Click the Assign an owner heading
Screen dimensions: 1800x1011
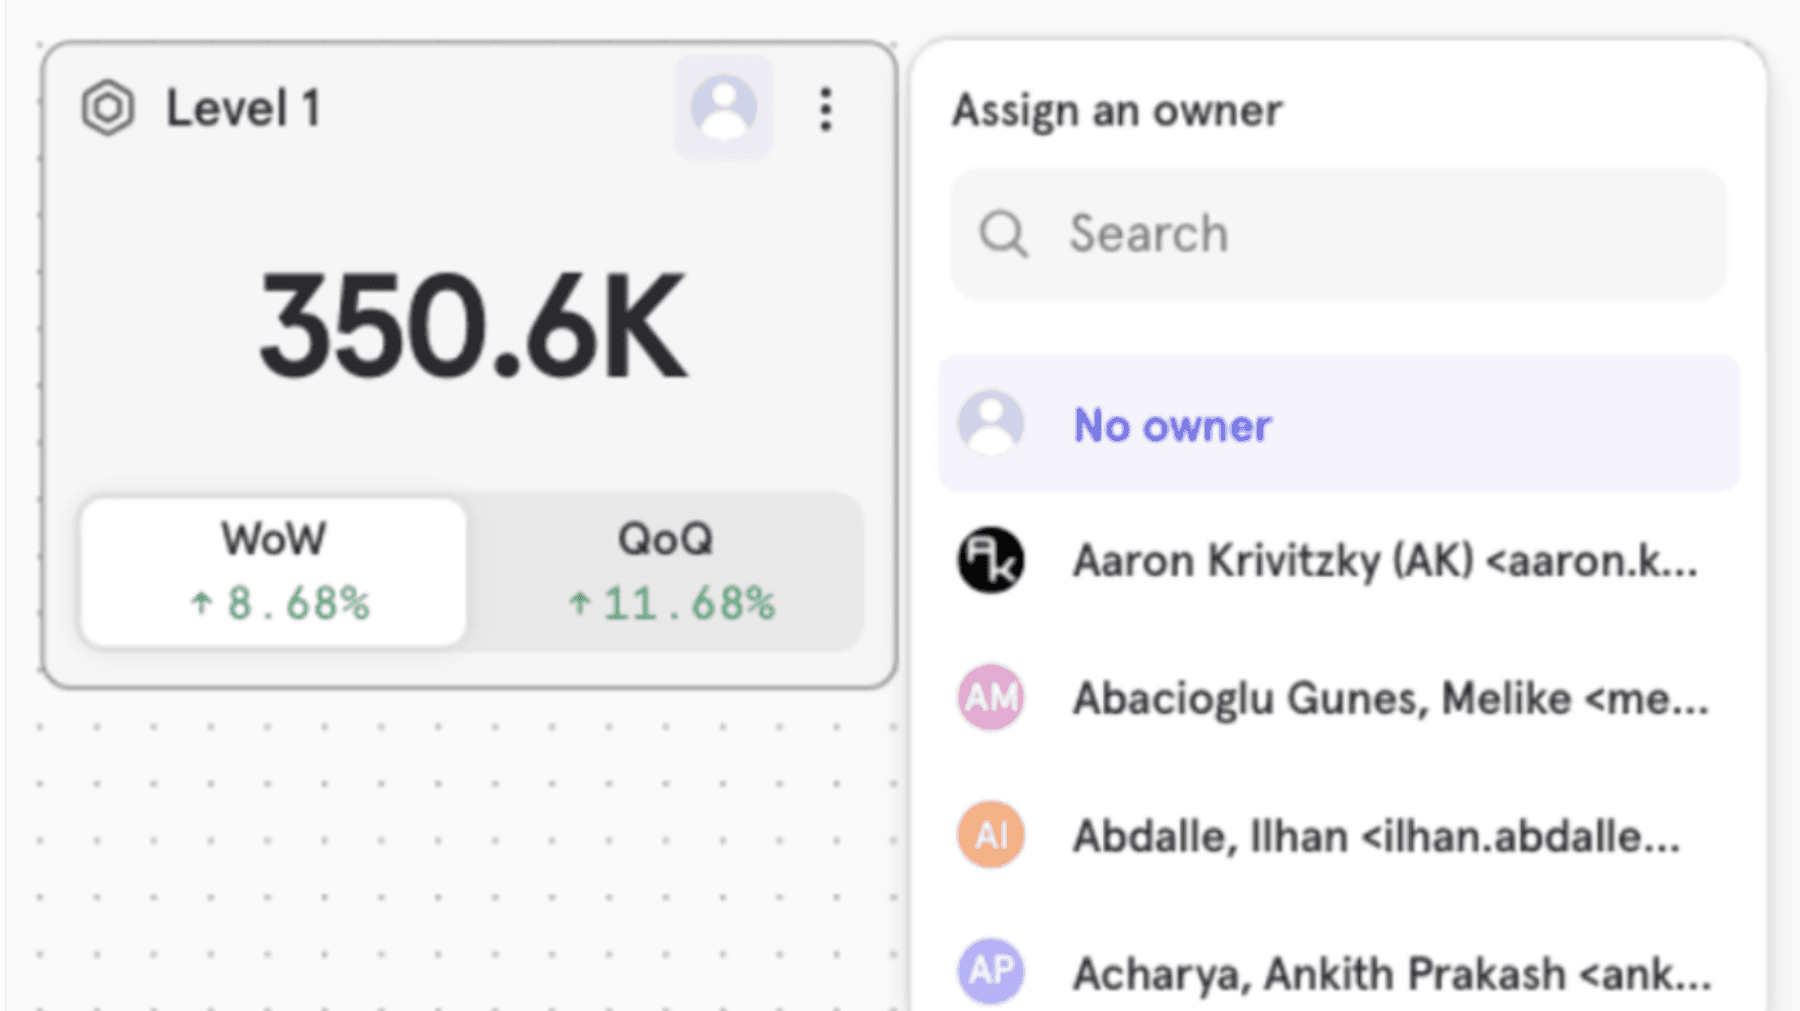click(1116, 110)
